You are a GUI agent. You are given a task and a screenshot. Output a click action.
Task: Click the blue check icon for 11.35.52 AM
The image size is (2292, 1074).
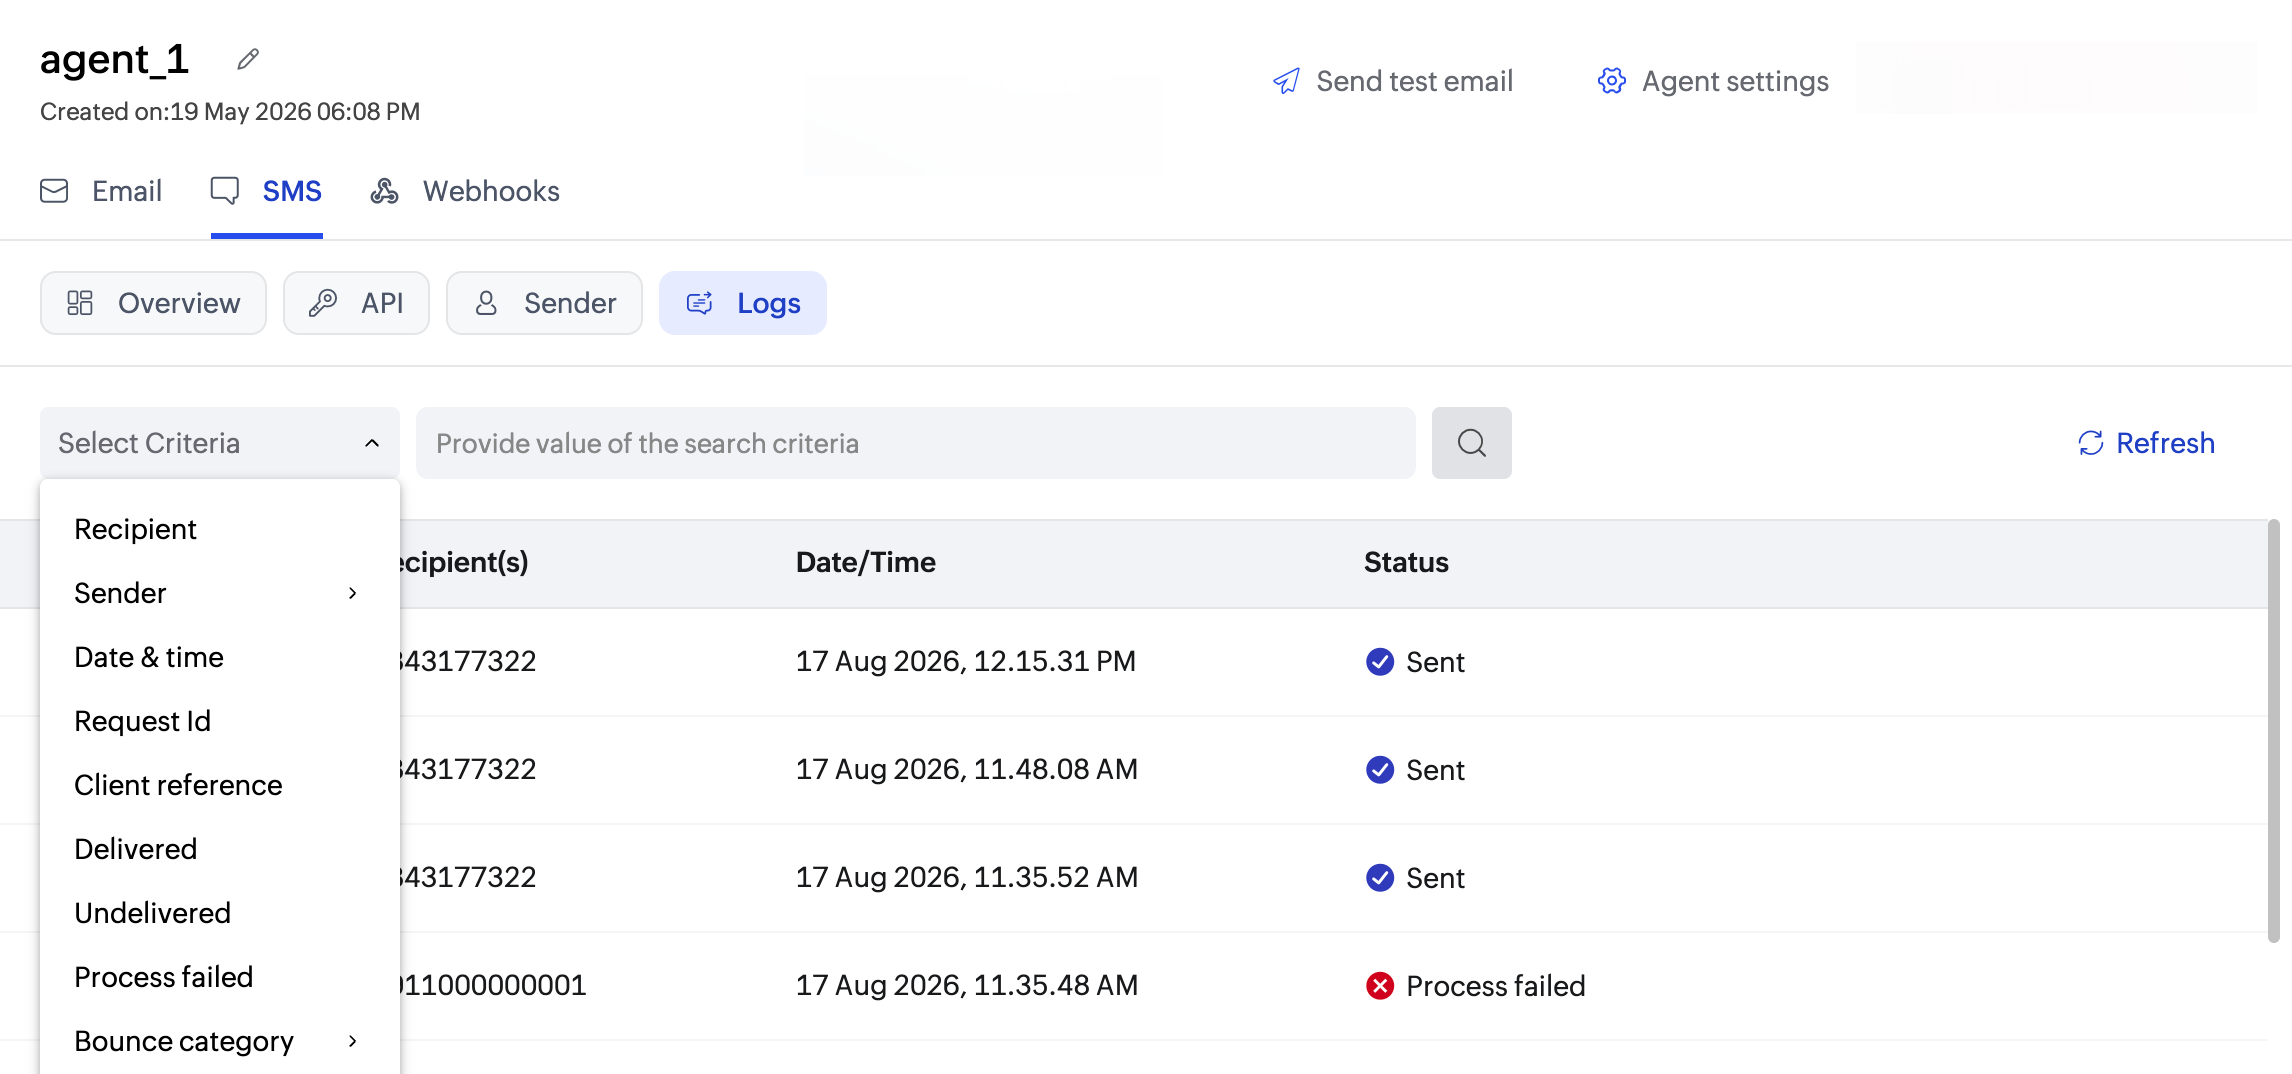[x=1380, y=877]
